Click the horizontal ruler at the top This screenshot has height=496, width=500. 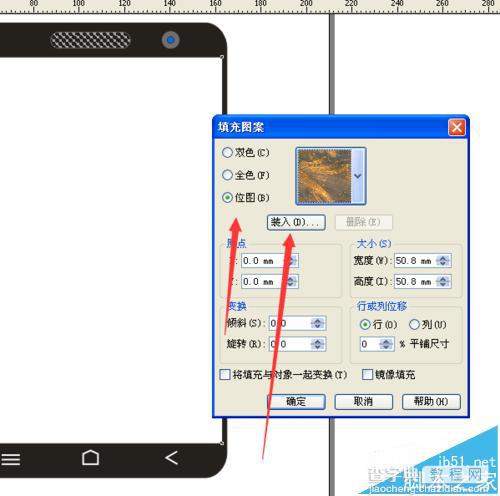coord(250,7)
